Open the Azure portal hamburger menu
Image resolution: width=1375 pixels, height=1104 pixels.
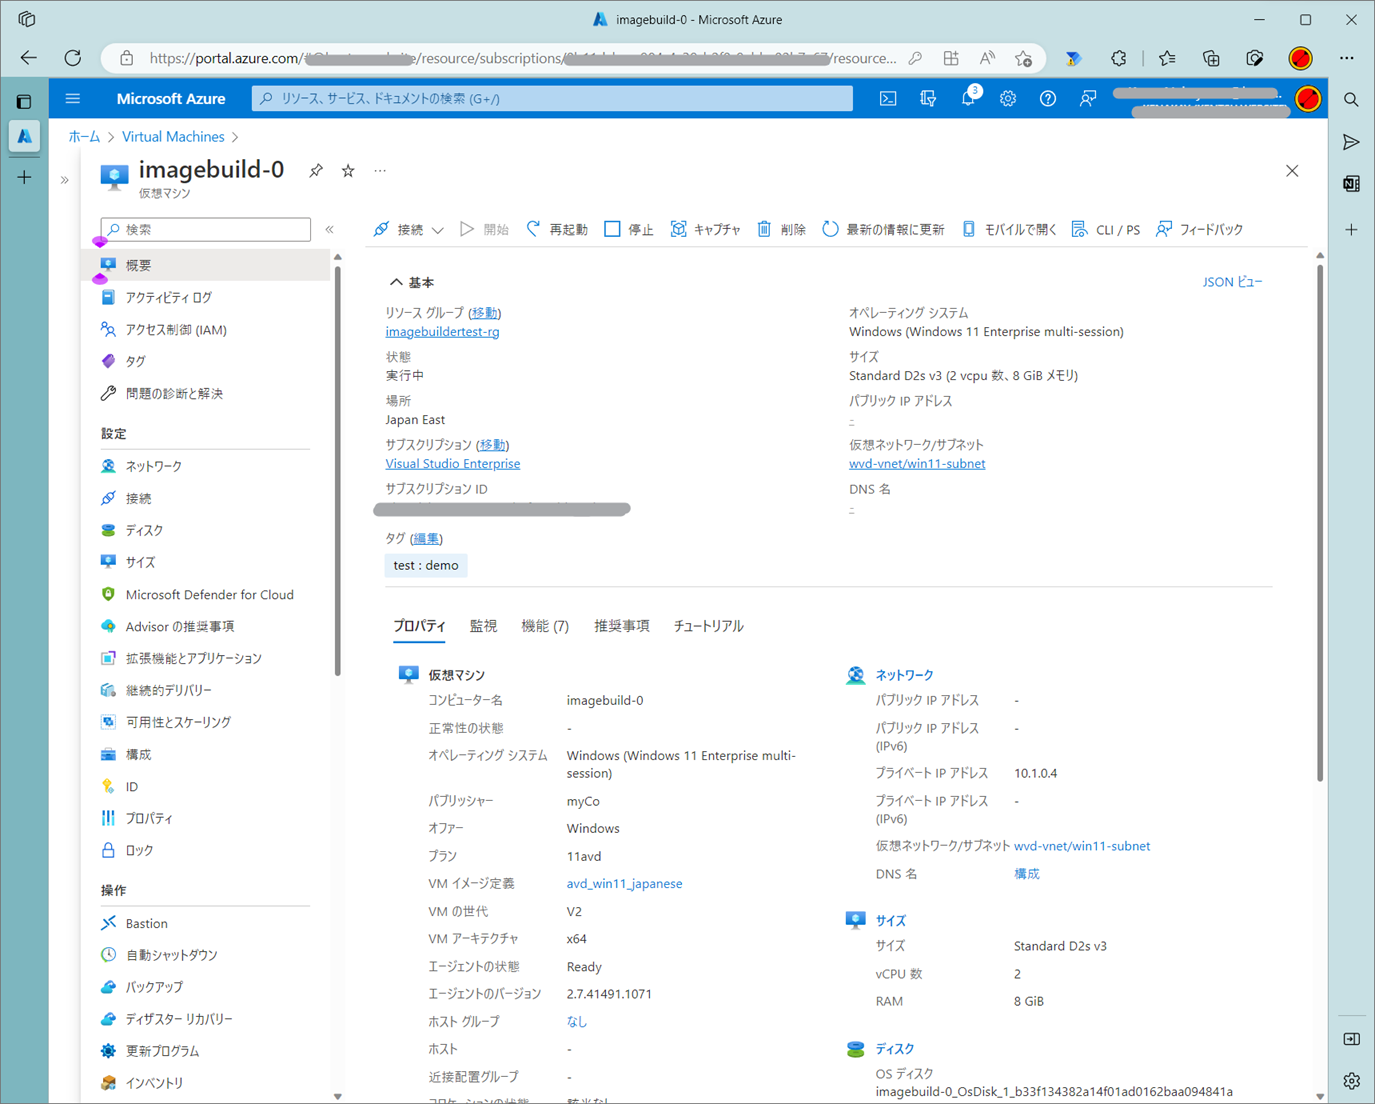[x=72, y=99]
